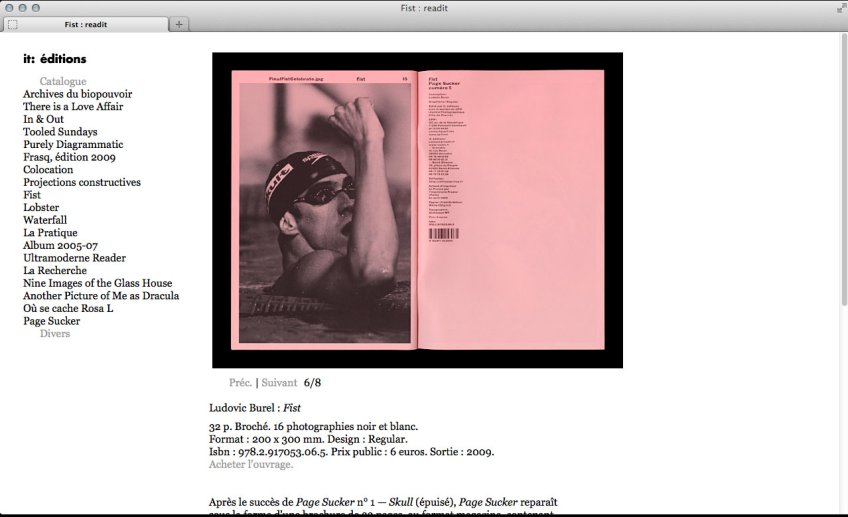Go to previous image with Préc.
Screen dimensions: 848x517
(x=240, y=383)
